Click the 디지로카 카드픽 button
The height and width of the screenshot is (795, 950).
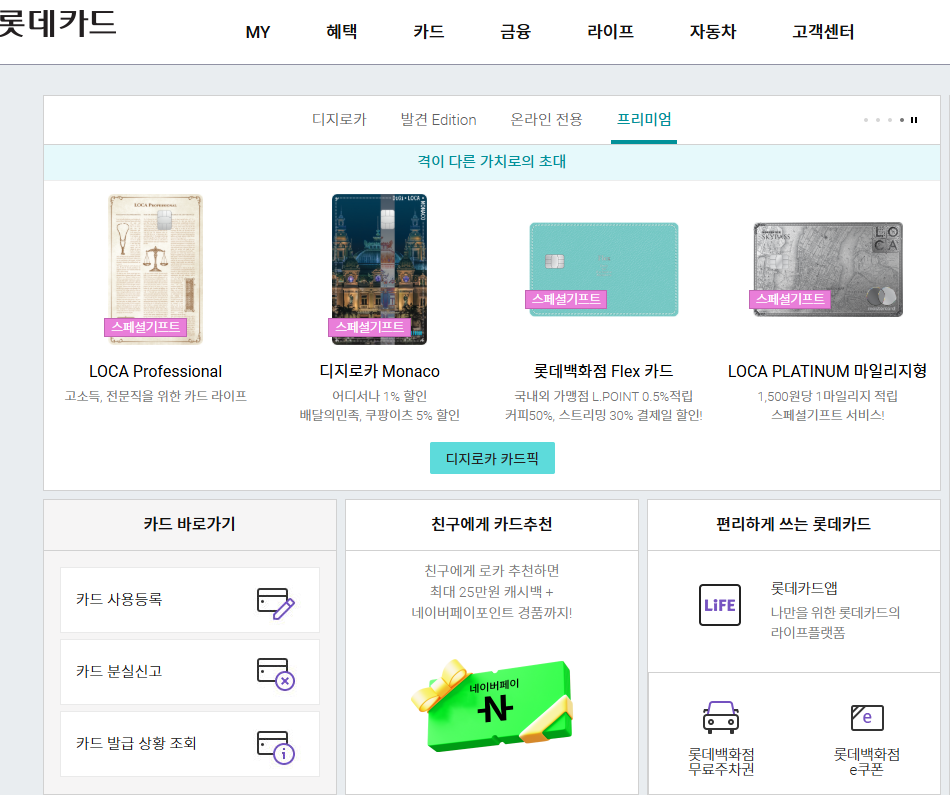pos(492,458)
